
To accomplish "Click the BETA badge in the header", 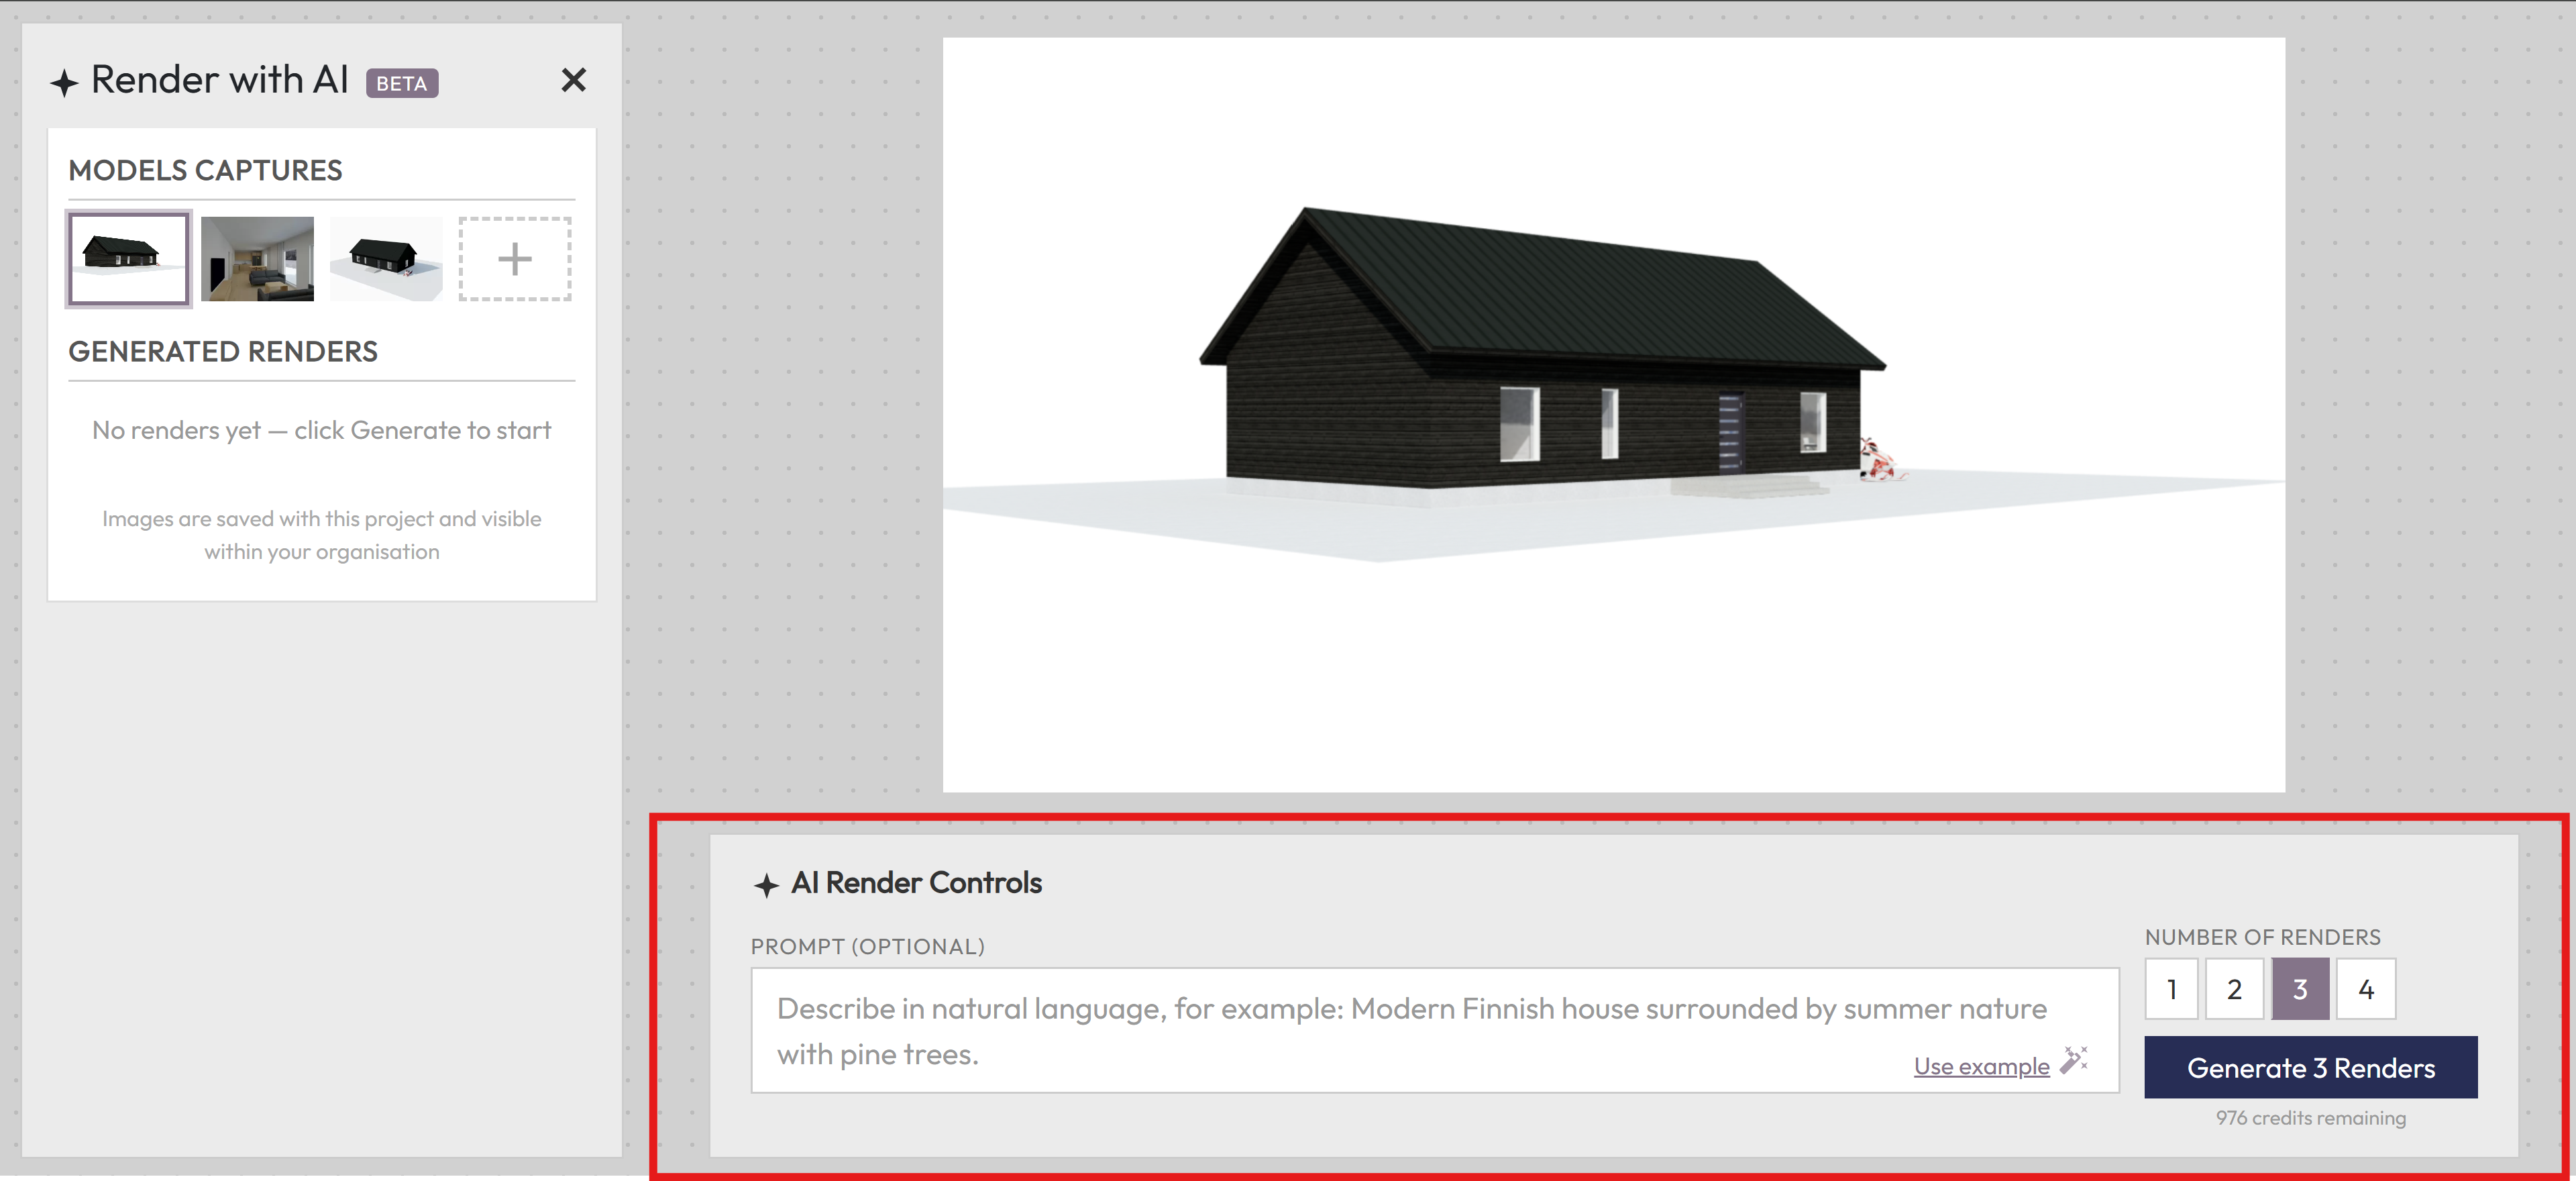I will click(402, 83).
